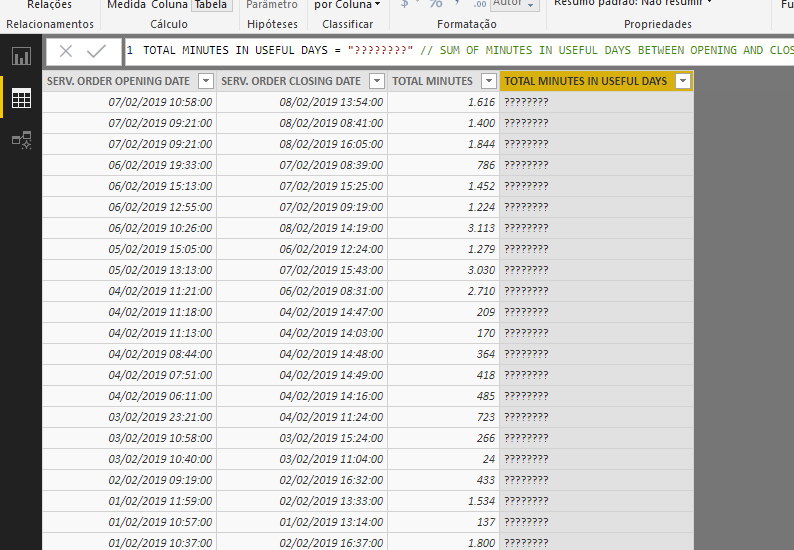The image size is (794, 550).
Task: Apply the percentage format icon
Action: coord(435,4)
